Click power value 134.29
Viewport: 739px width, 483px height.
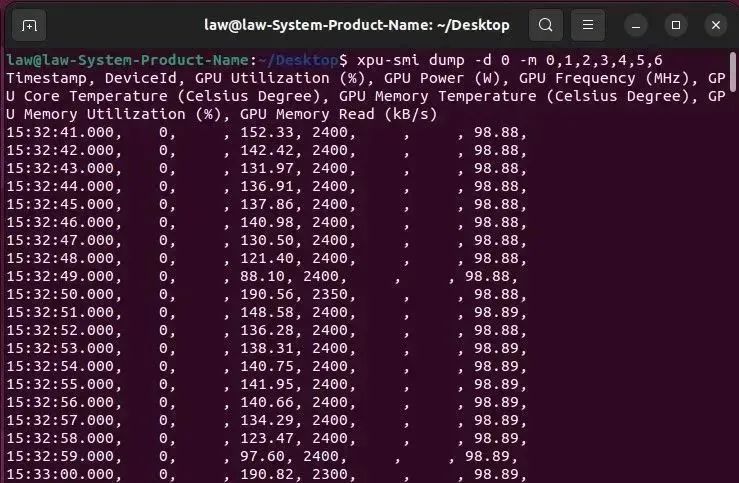click(x=267, y=420)
